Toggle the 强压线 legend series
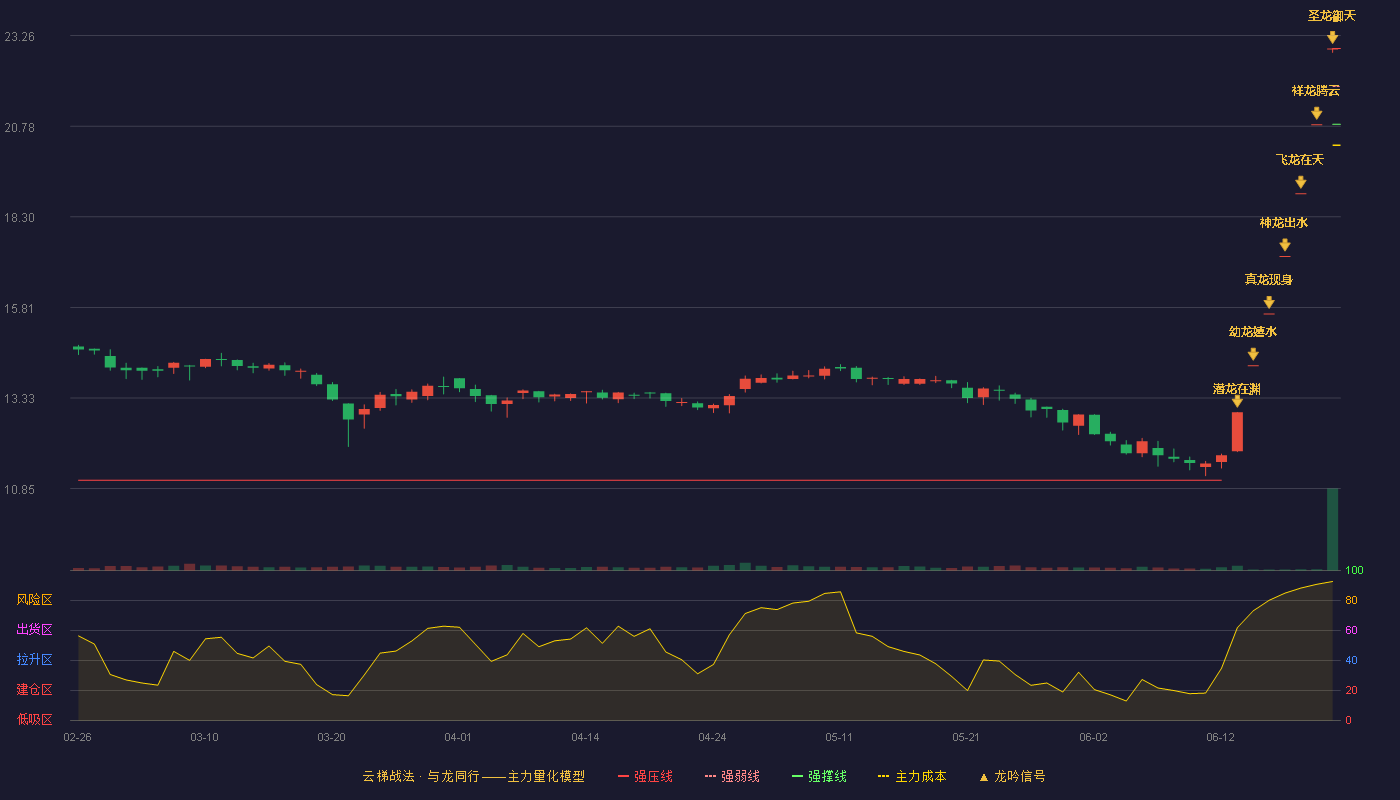The image size is (1400, 800). pos(645,776)
